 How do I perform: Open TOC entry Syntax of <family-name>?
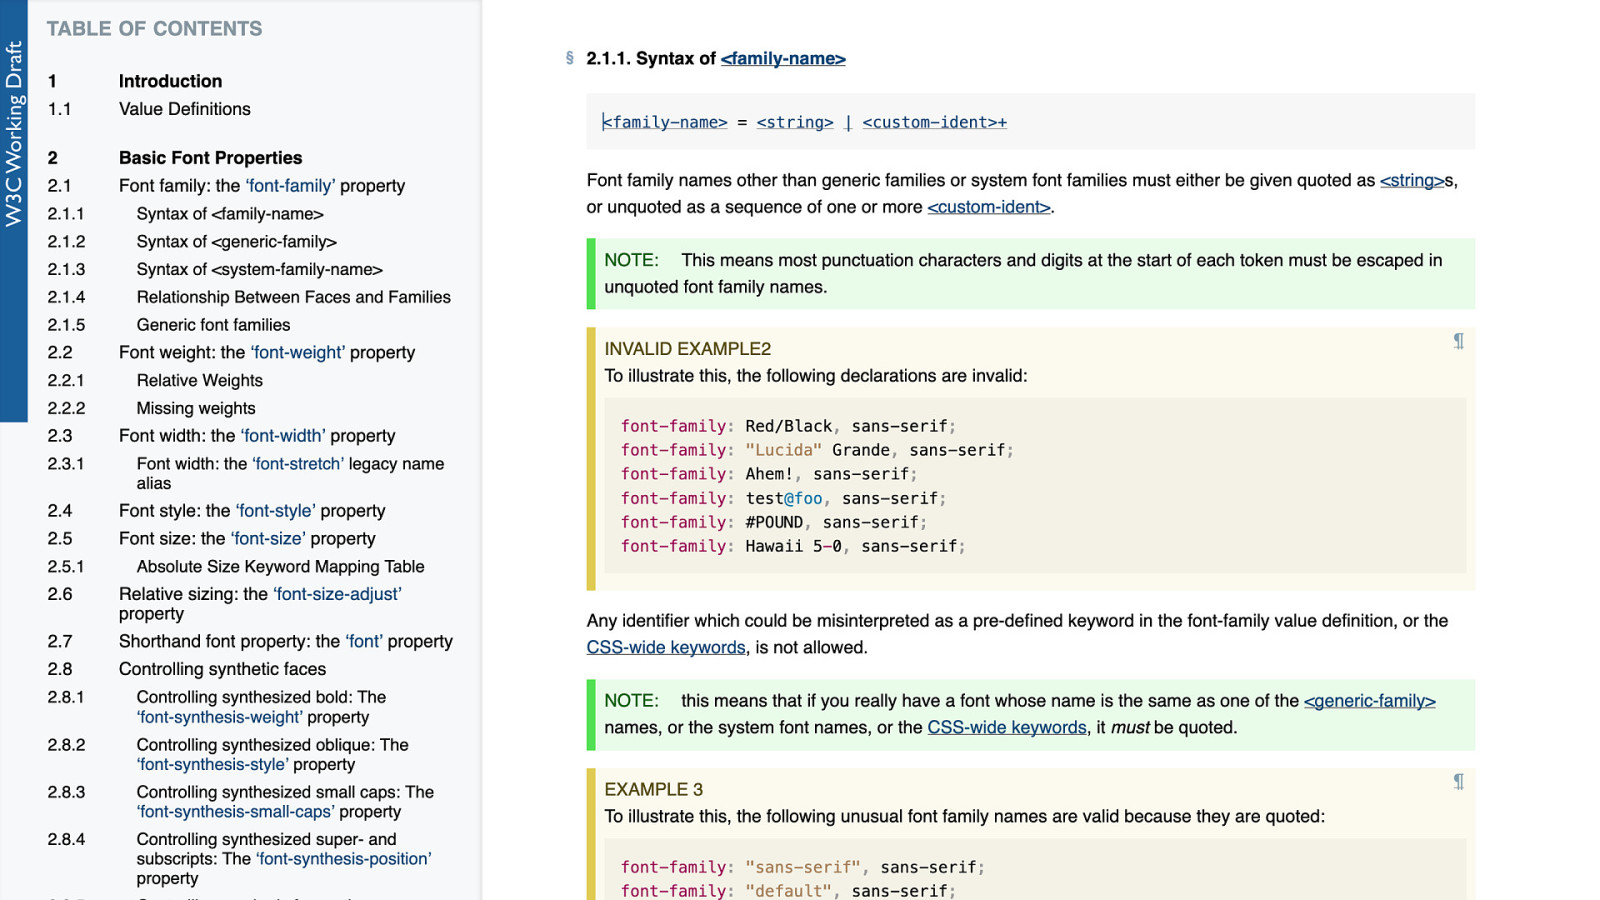[230, 214]
